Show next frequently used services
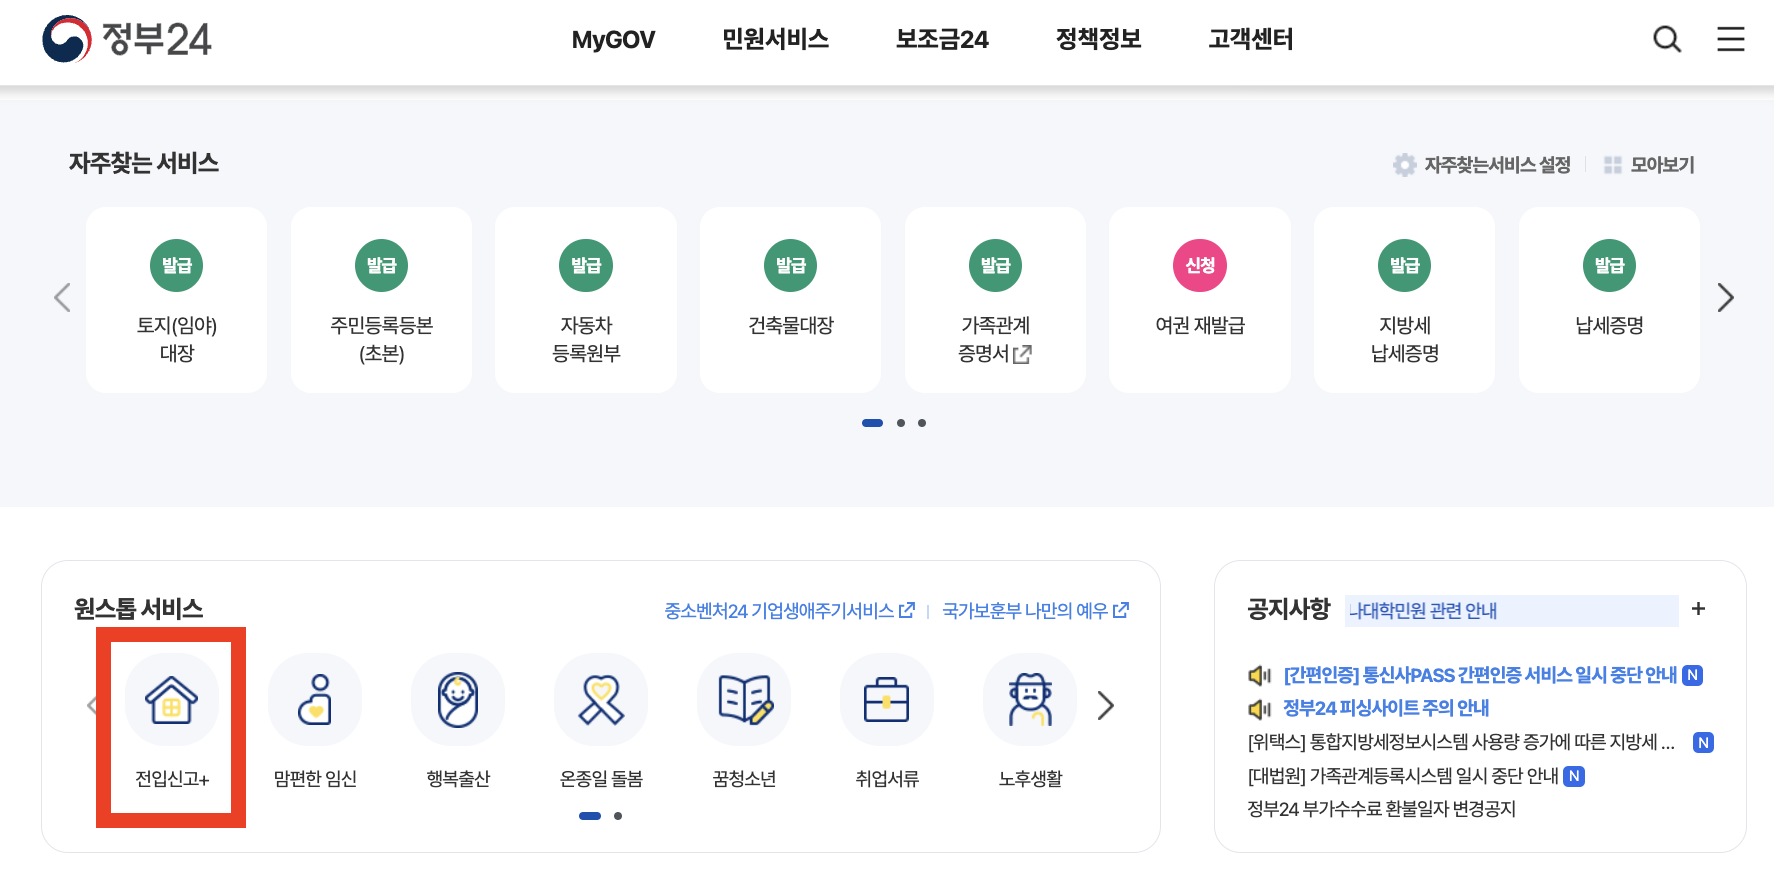1774x888 pixels. pyautogui.click(x=1725, y=297)
